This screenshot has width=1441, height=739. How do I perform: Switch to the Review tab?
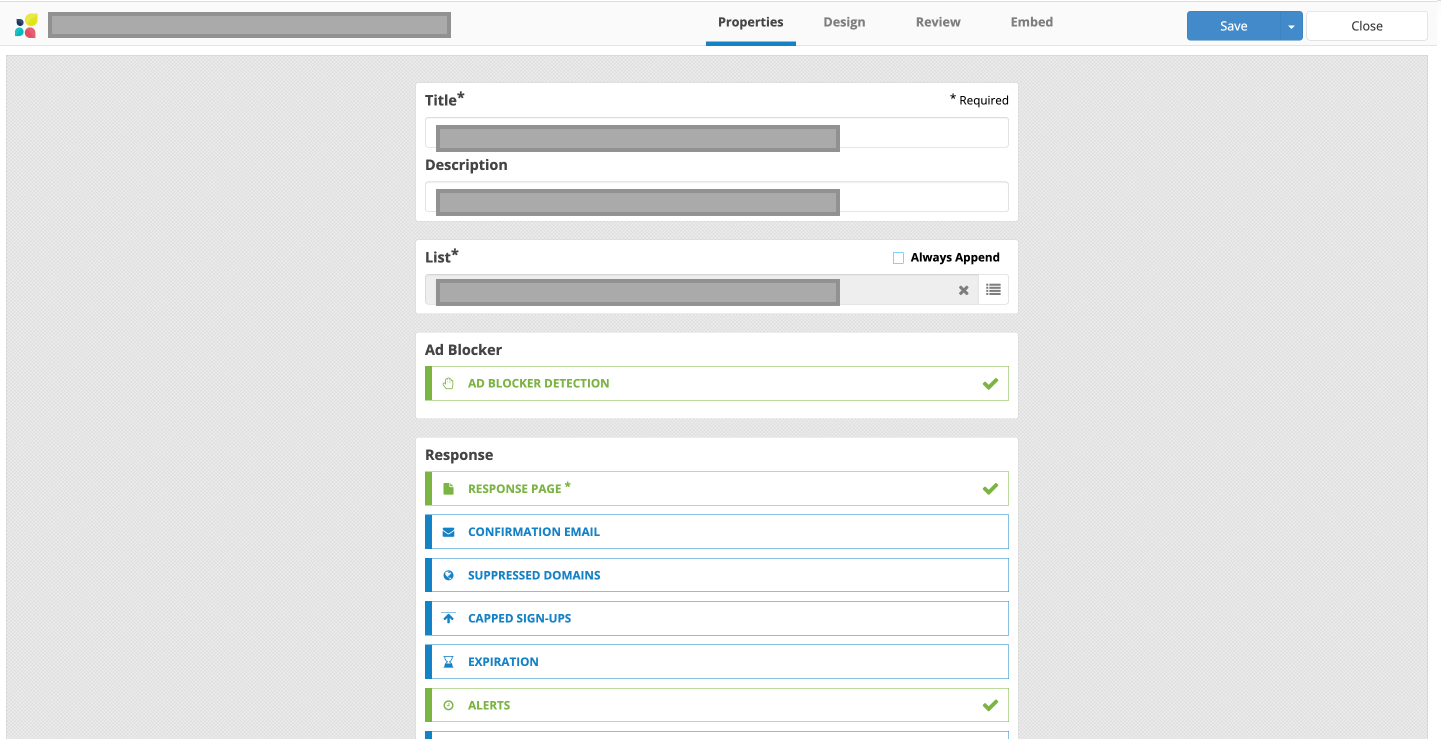click(937, 21)
